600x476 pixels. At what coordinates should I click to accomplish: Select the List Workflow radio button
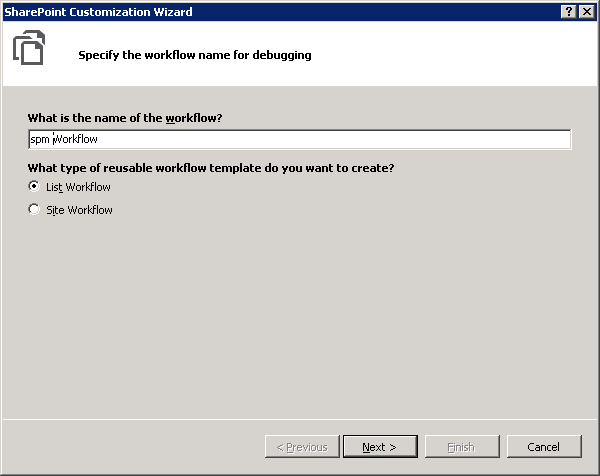click(35, 187)
